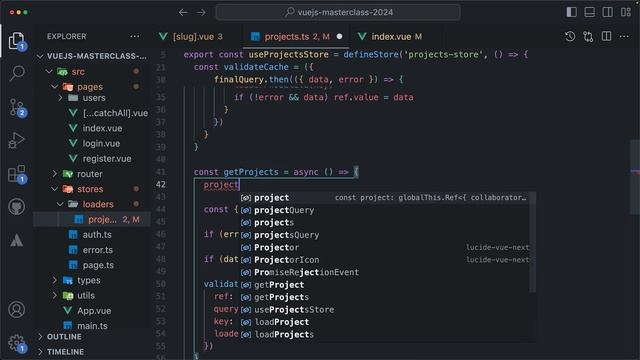Click the suggestion list scrollbar

[533, 242]
